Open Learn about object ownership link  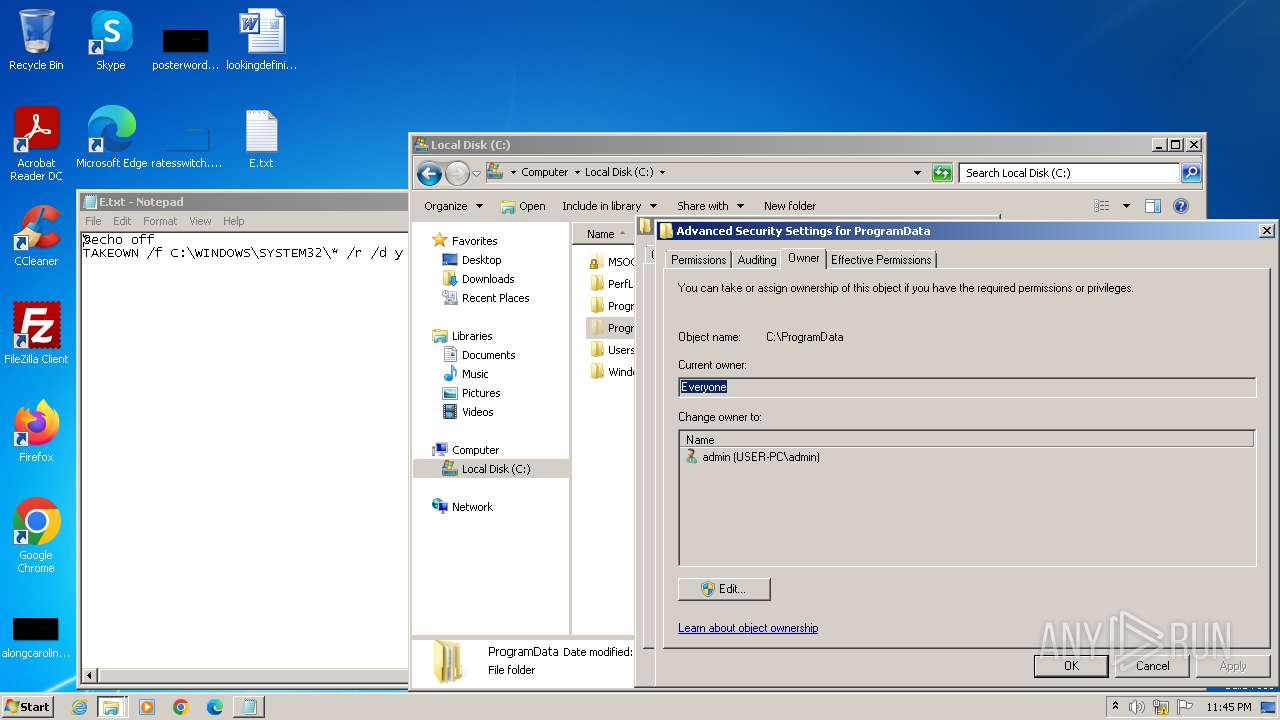(x=748, y=628)
